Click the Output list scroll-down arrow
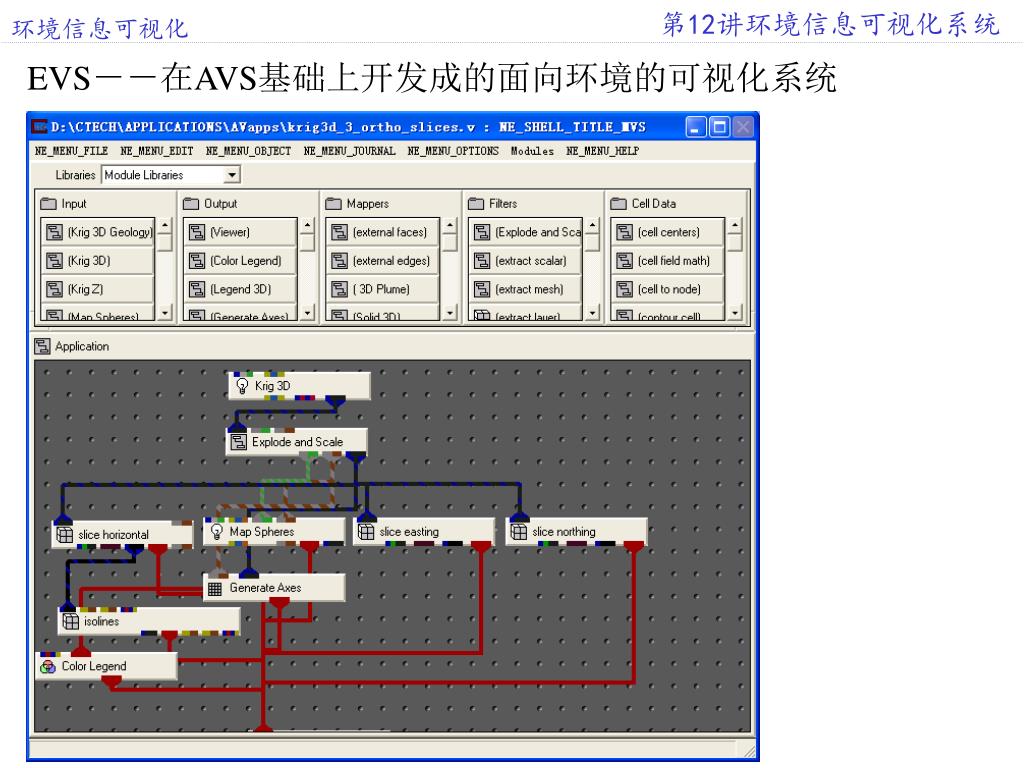 [307, 313]
